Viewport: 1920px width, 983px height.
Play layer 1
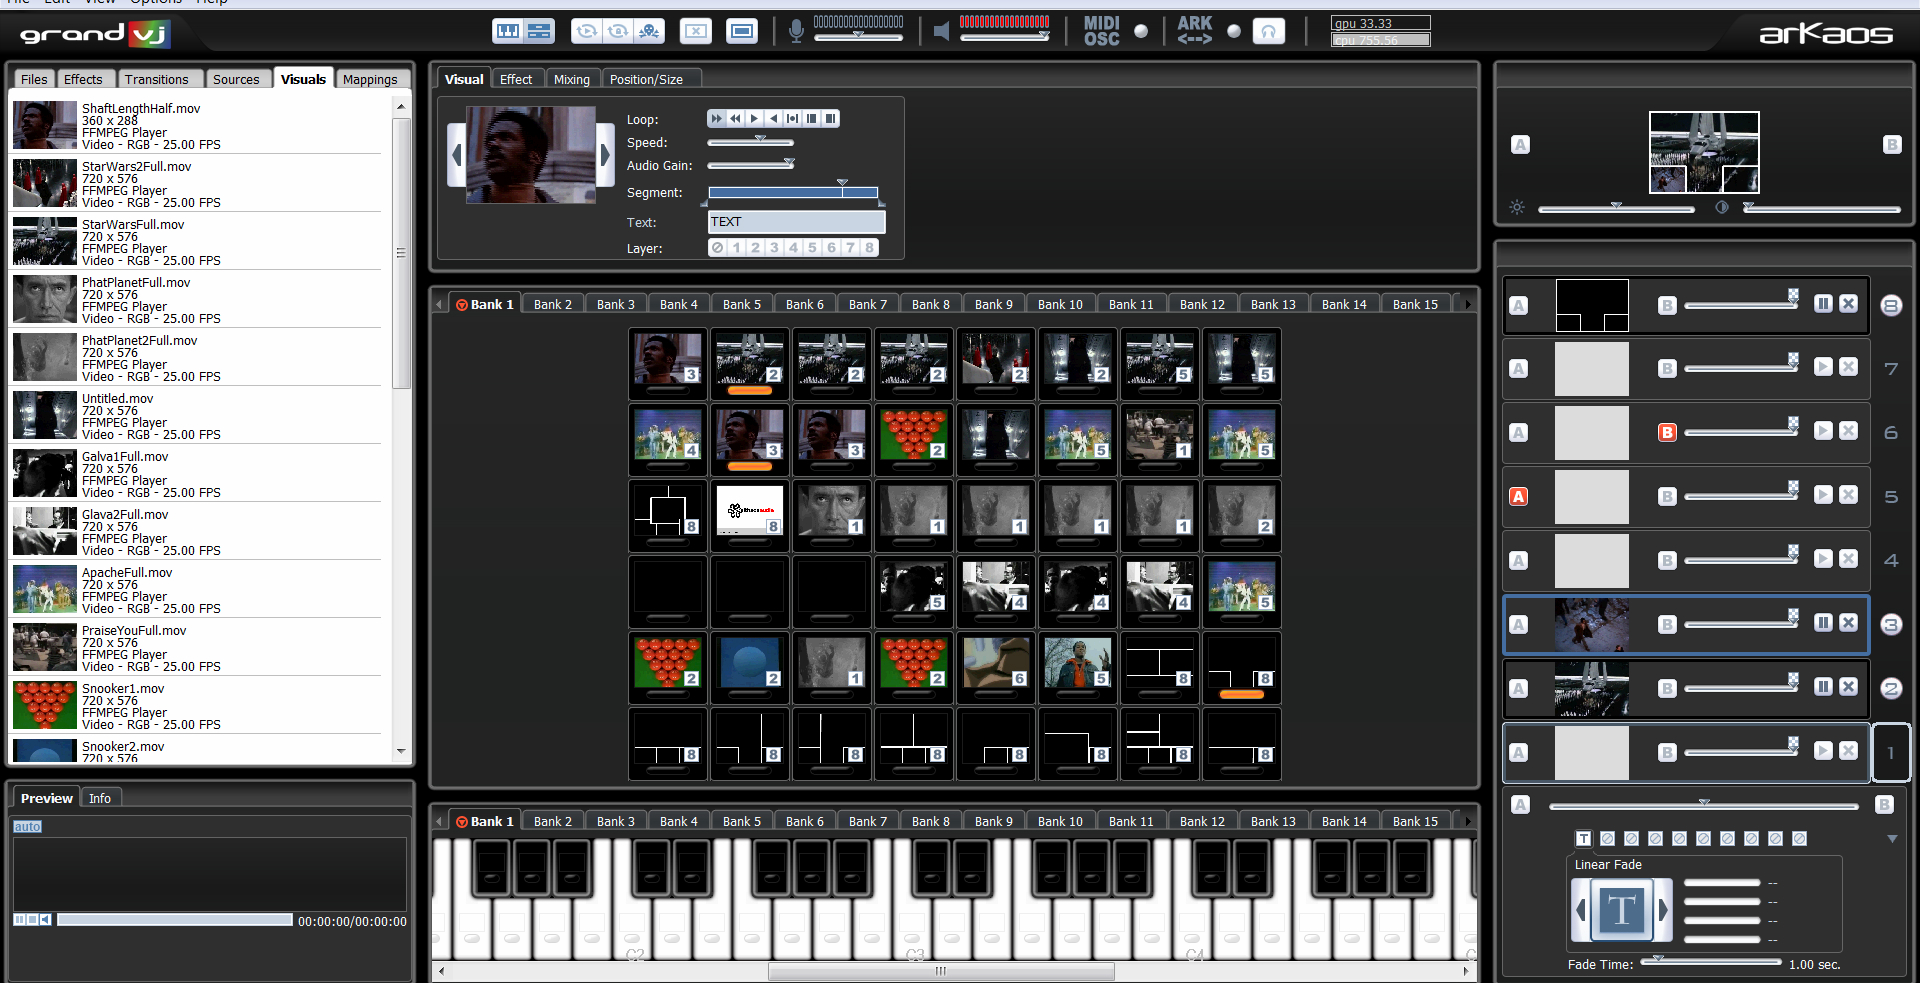pyautogui.click(x=1823, y=750)
